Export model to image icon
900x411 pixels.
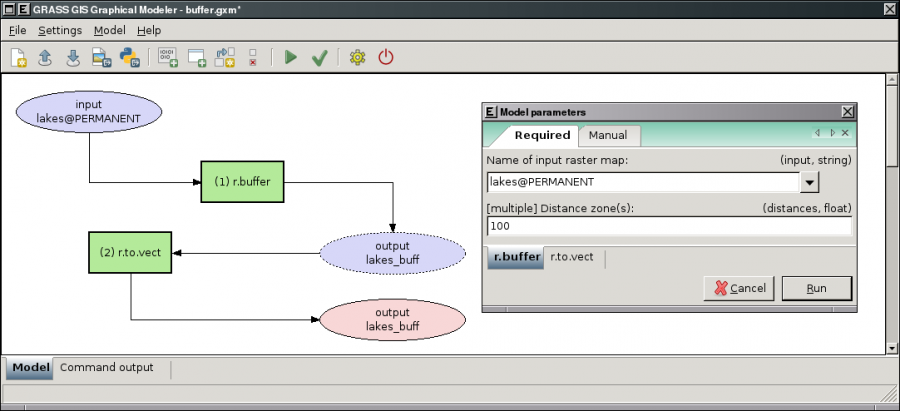(101, 57)
